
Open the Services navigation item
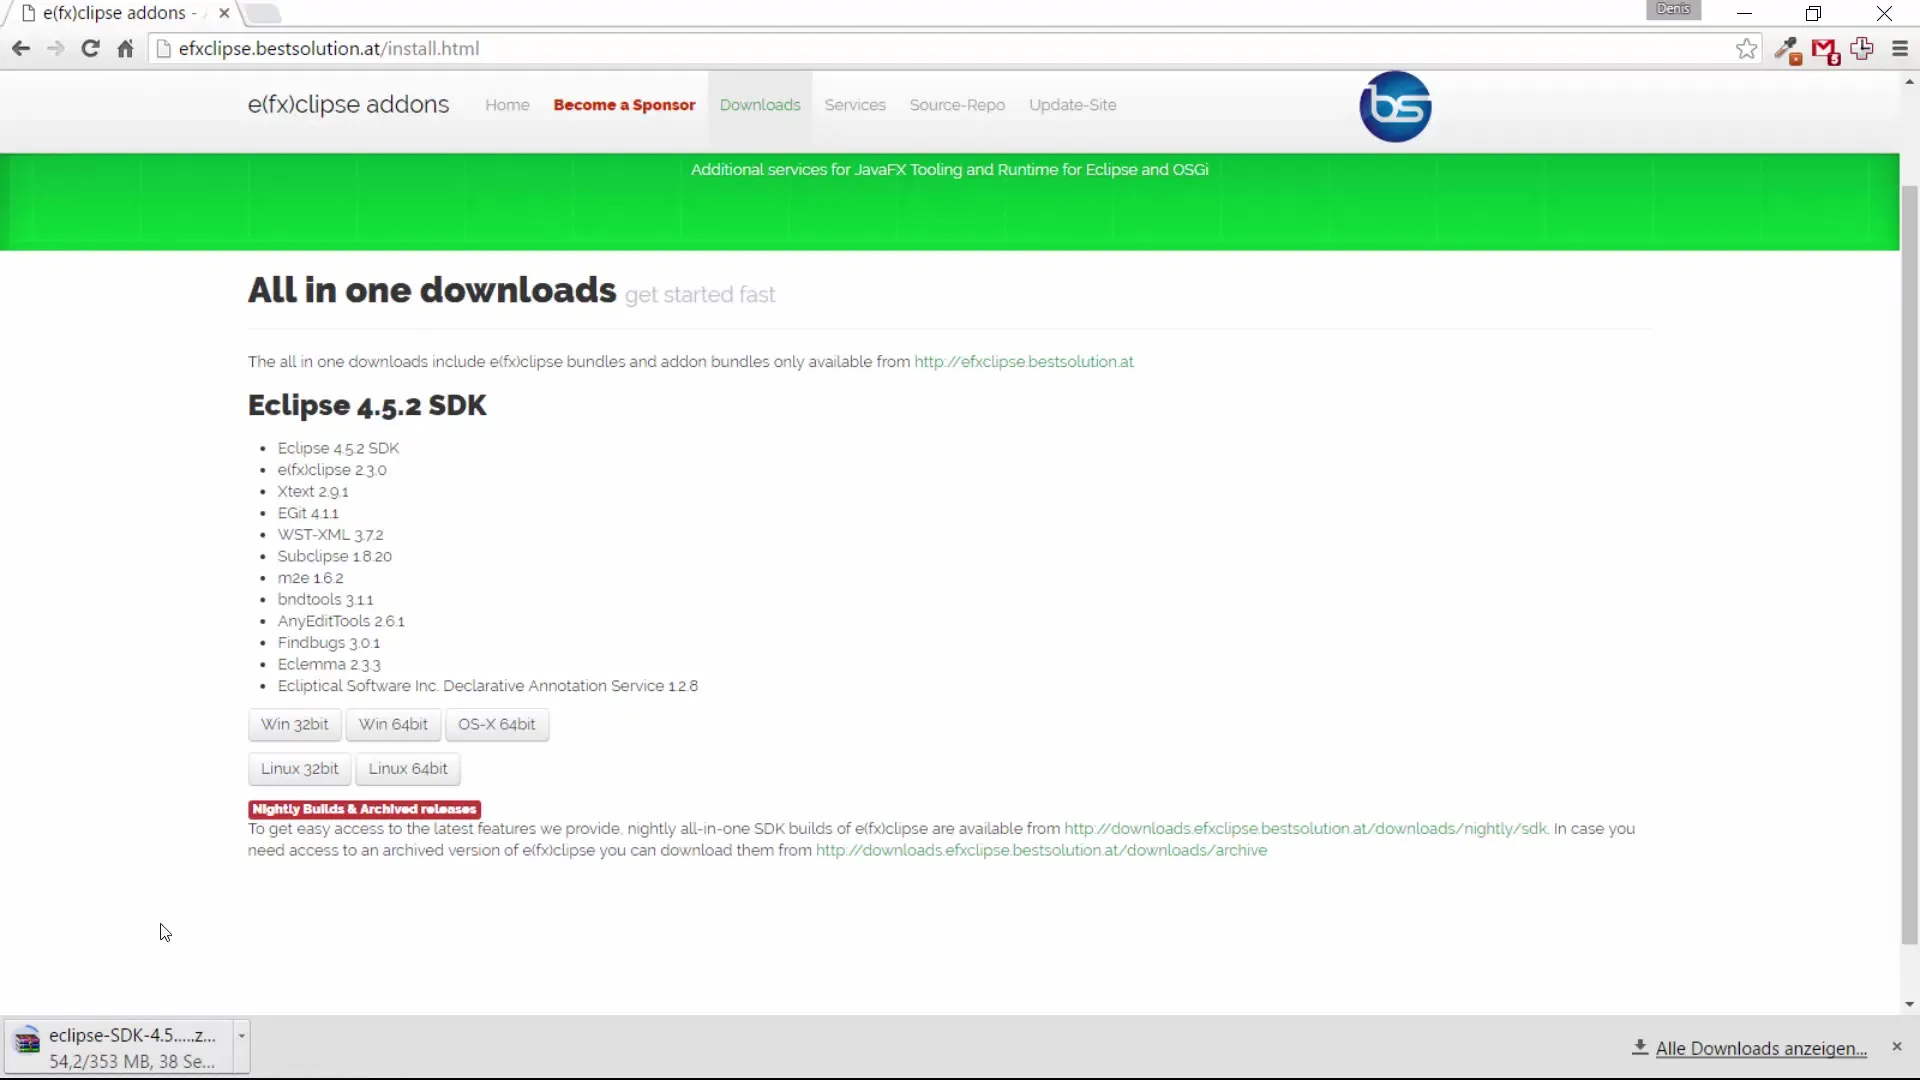pyautogui.click(x=855, y=105)
